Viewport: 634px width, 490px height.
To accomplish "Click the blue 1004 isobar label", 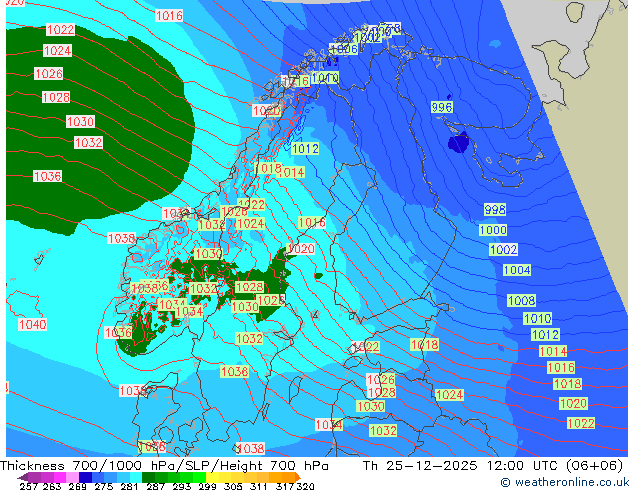I will (x=517, y=270).
